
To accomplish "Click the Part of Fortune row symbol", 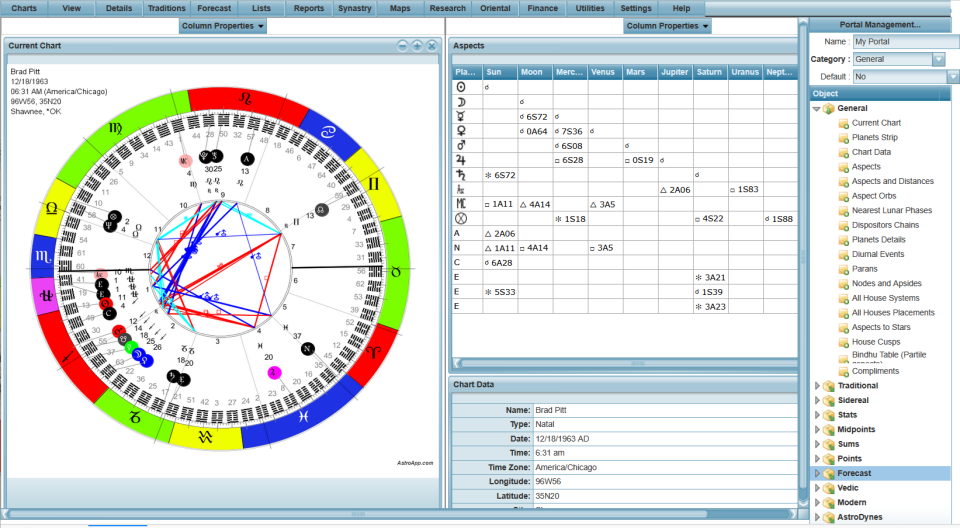I will coord(461,219).
